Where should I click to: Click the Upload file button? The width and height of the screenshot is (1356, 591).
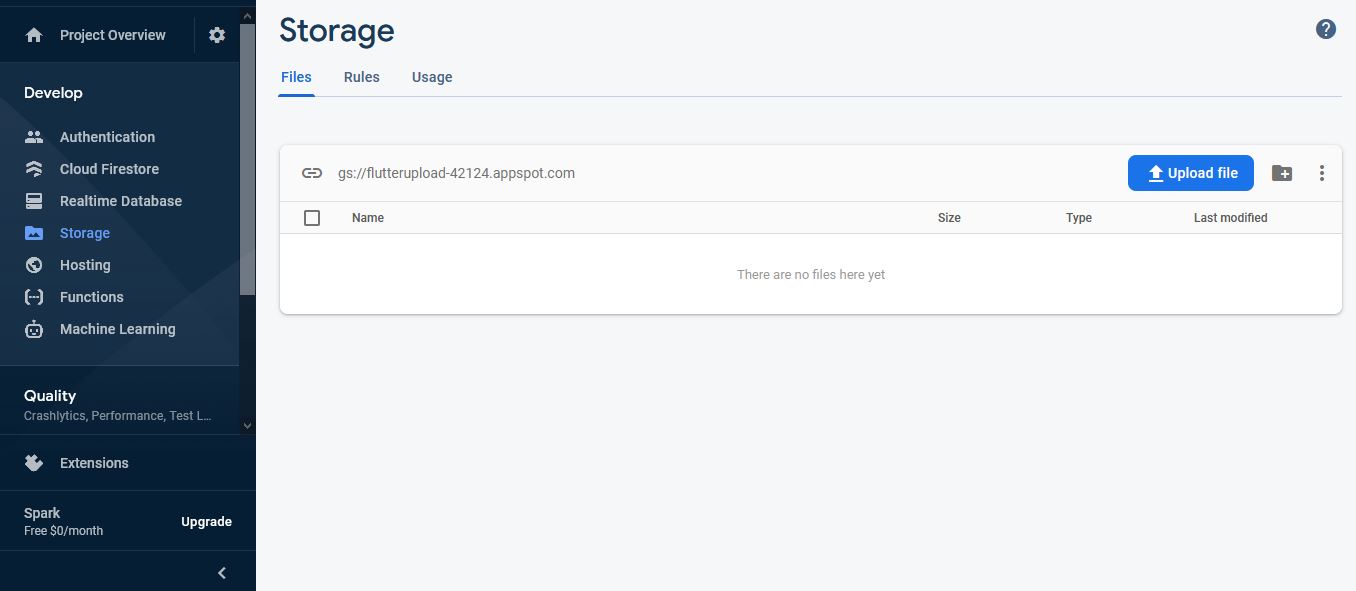click(x=1191, y=173)
